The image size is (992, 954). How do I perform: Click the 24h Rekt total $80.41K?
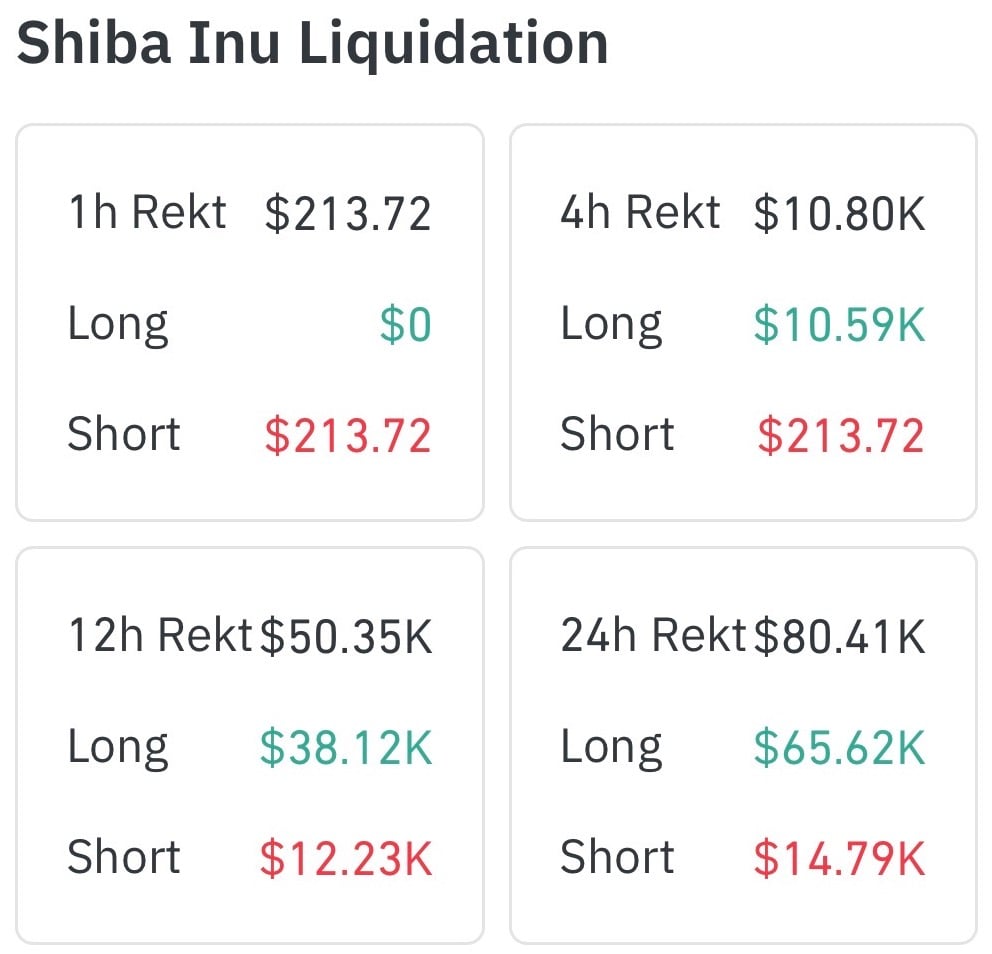[x=840, y=637]
